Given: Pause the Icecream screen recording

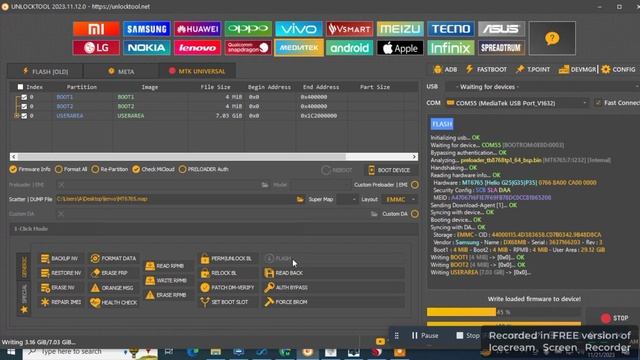Looking at the screenshot, I should pos(425,336).
